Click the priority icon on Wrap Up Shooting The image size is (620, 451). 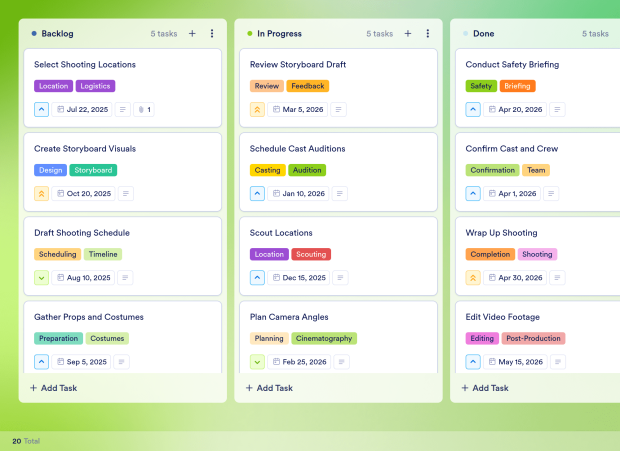[473, 278]
